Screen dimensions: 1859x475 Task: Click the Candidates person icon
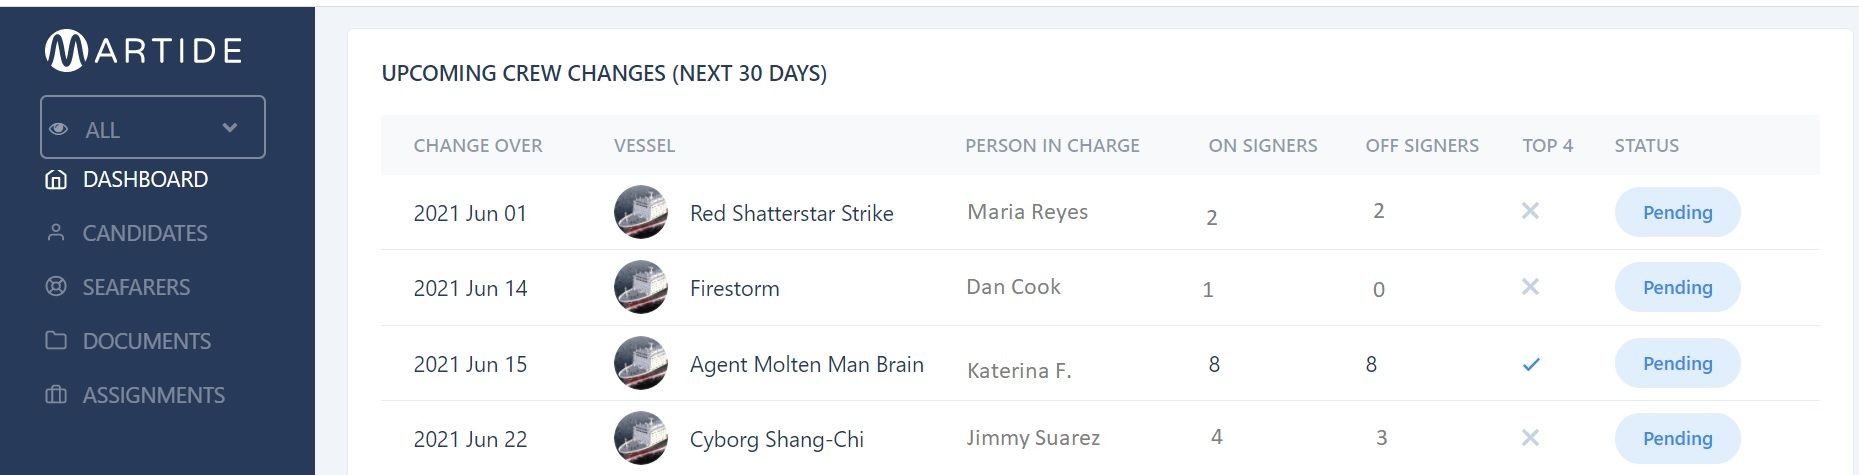(x=56, y=233)
